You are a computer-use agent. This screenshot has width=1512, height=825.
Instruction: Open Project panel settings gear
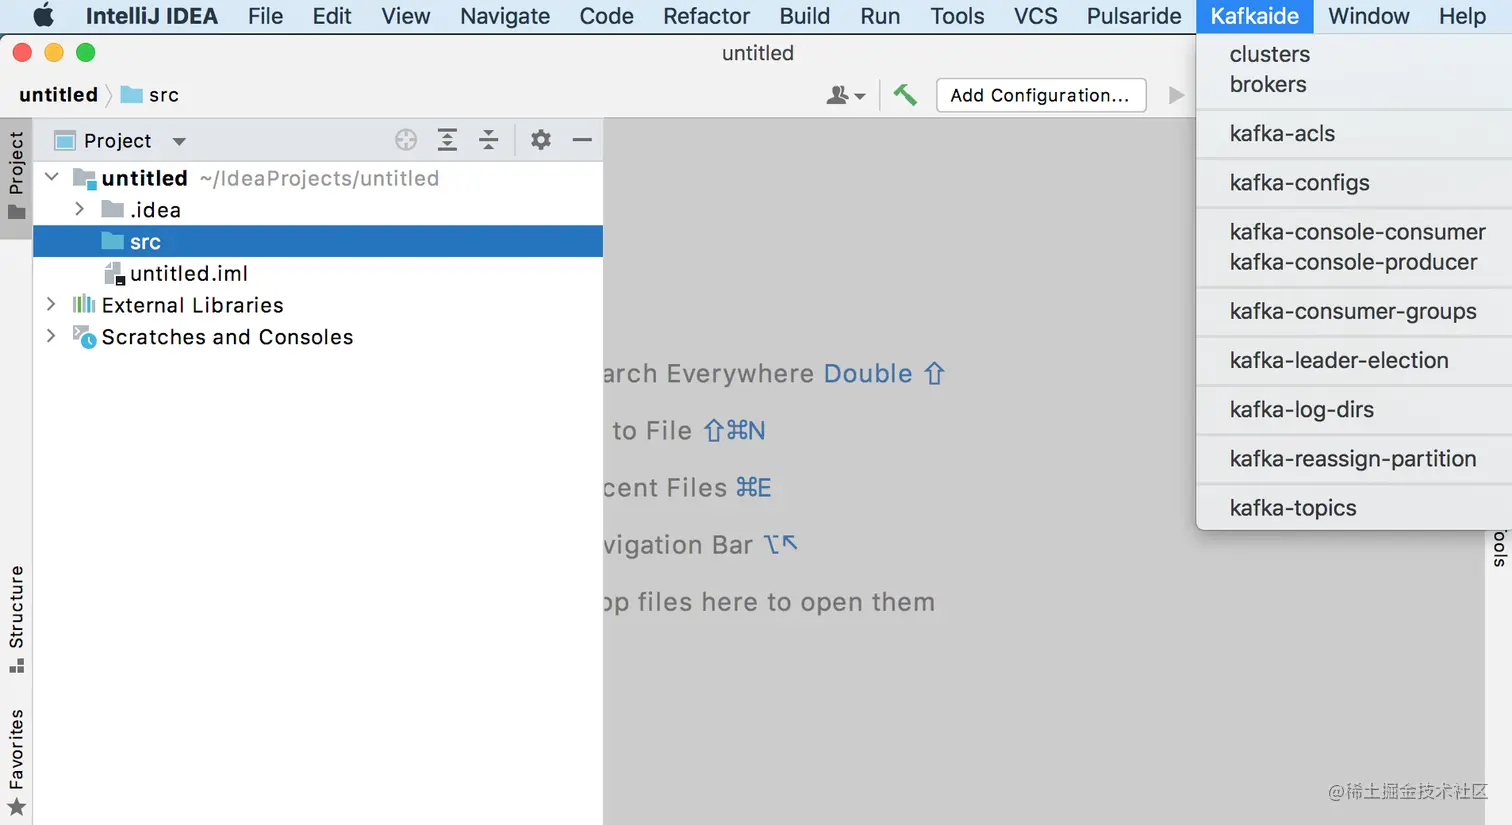(x=541, y=140)
